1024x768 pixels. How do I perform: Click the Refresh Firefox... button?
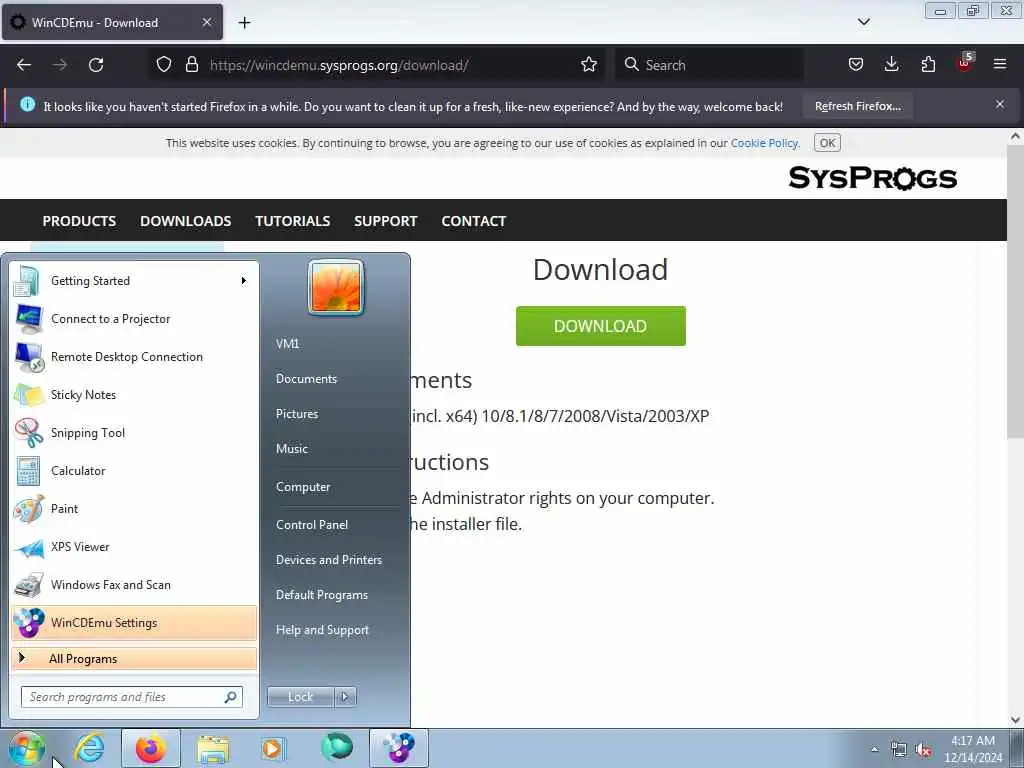click(x=857, y=106)
